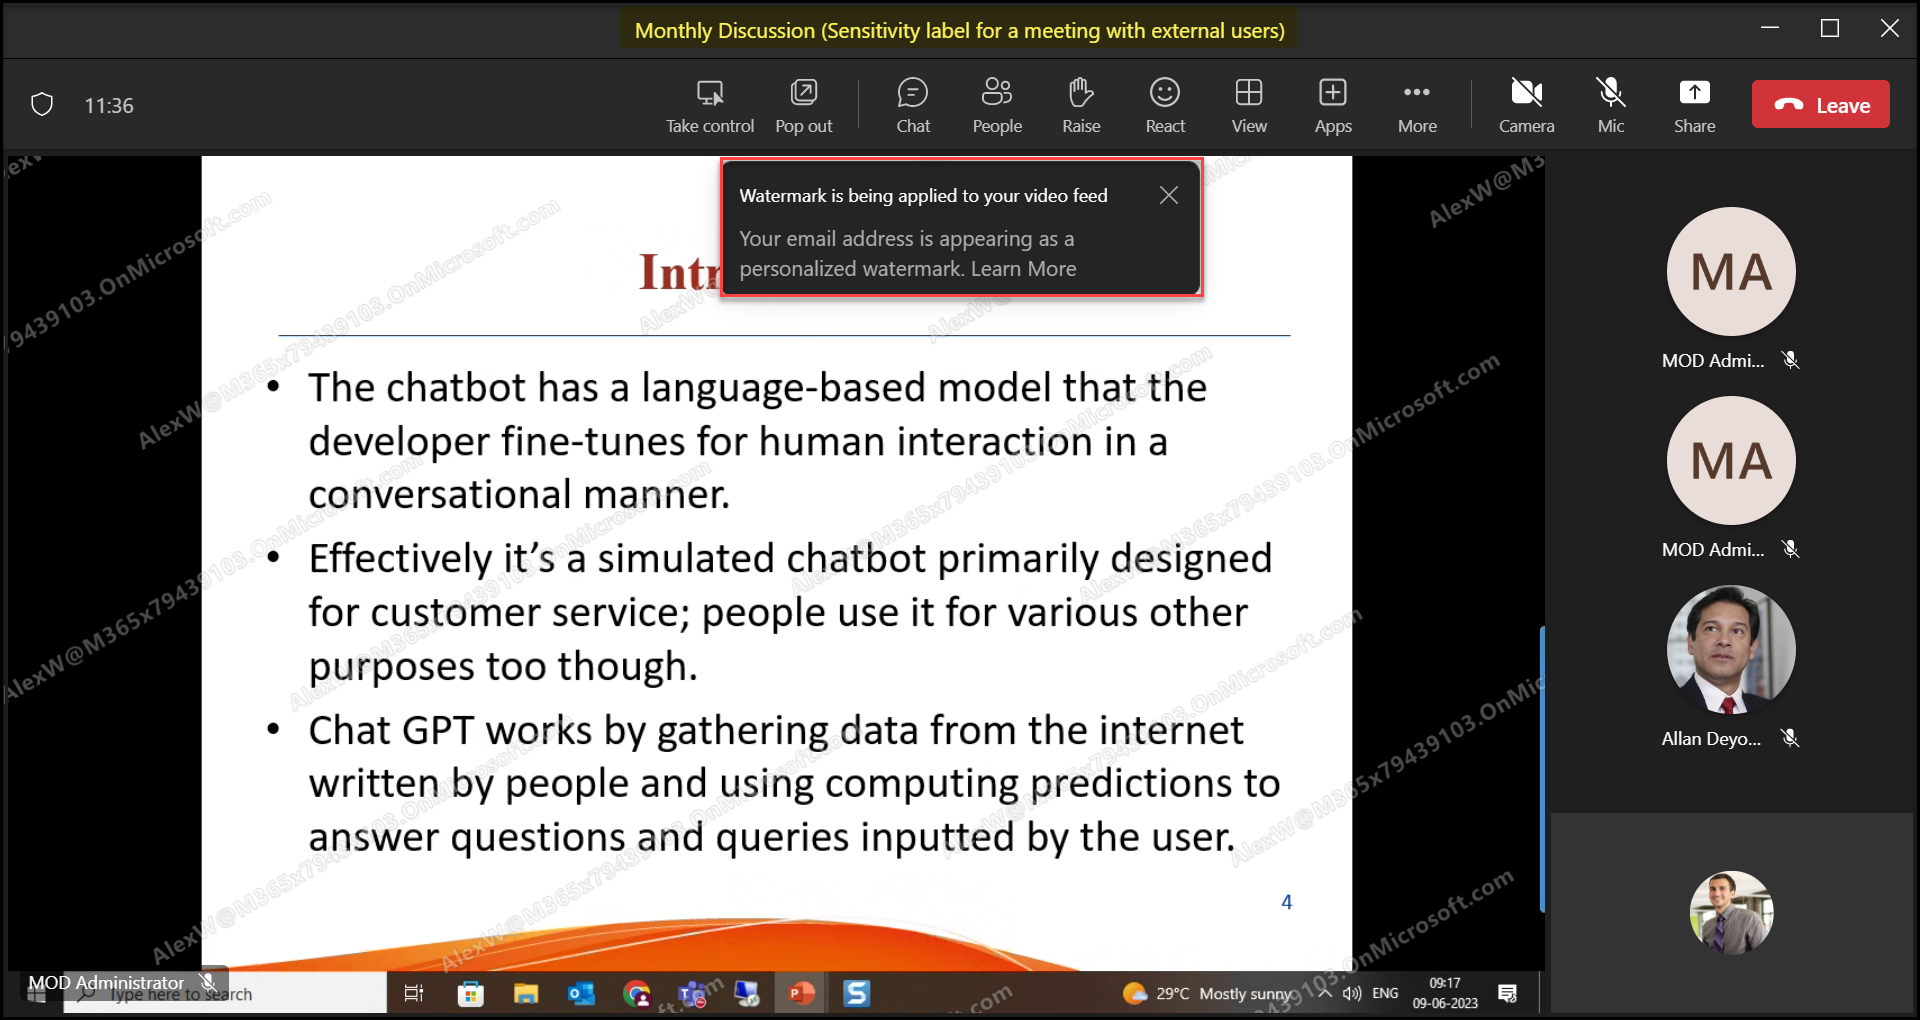The height and width of the screenshot is (1020, 1920).
Task: Click the Share content icon
Action: [x=1694, y=94]
